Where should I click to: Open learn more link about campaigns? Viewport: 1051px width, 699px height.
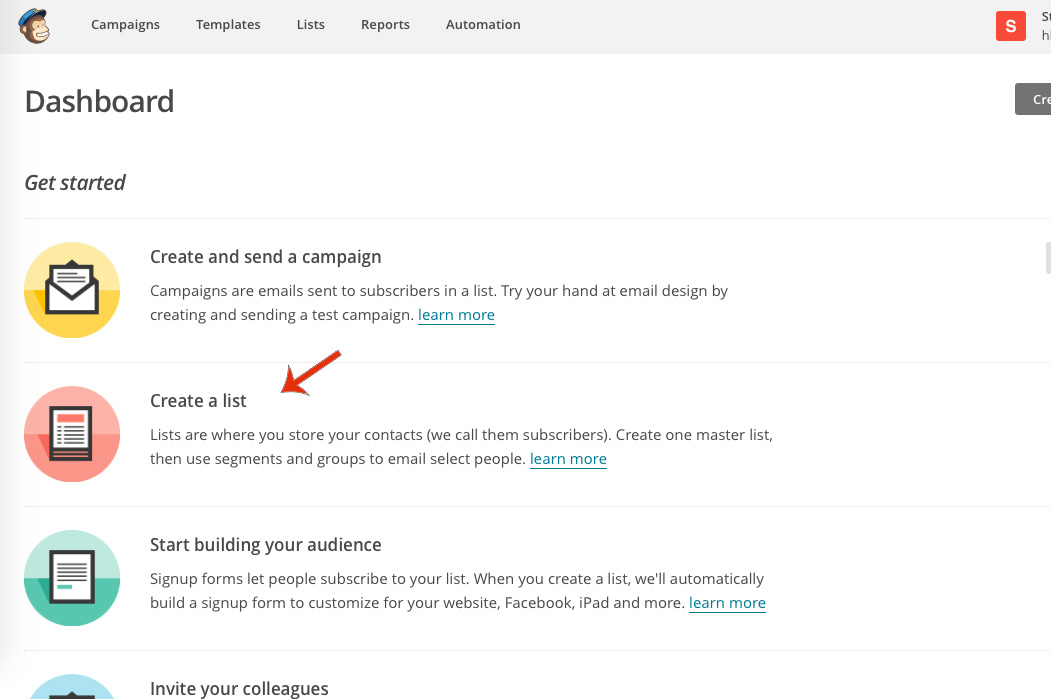(456, 315)
